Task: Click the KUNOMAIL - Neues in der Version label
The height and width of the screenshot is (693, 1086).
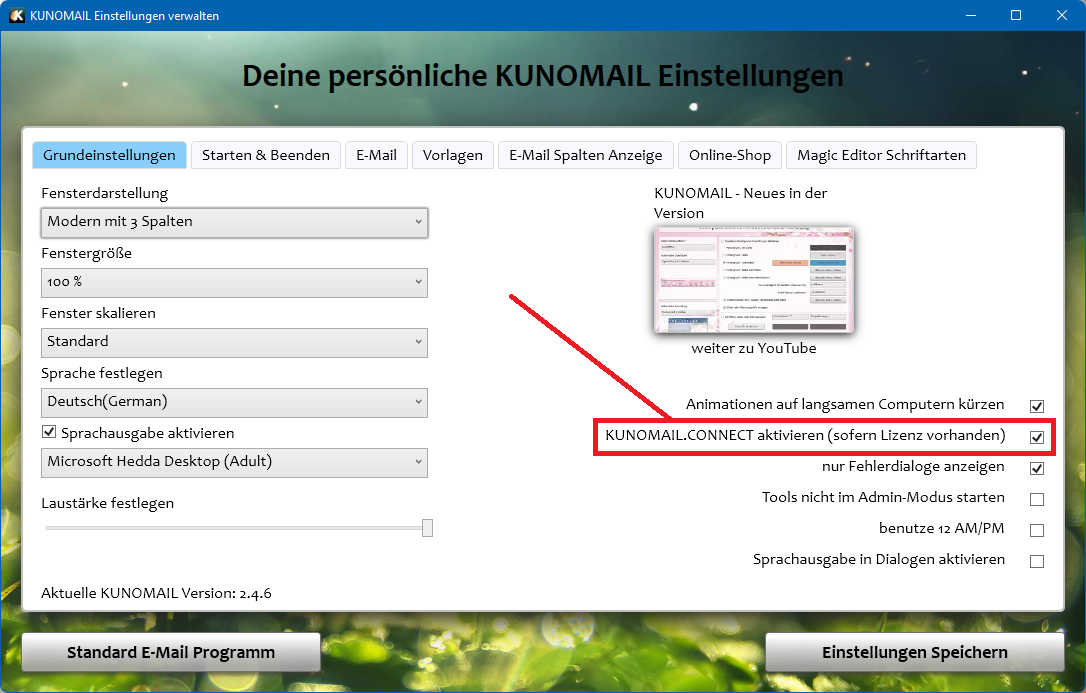Action: (740, 203)
